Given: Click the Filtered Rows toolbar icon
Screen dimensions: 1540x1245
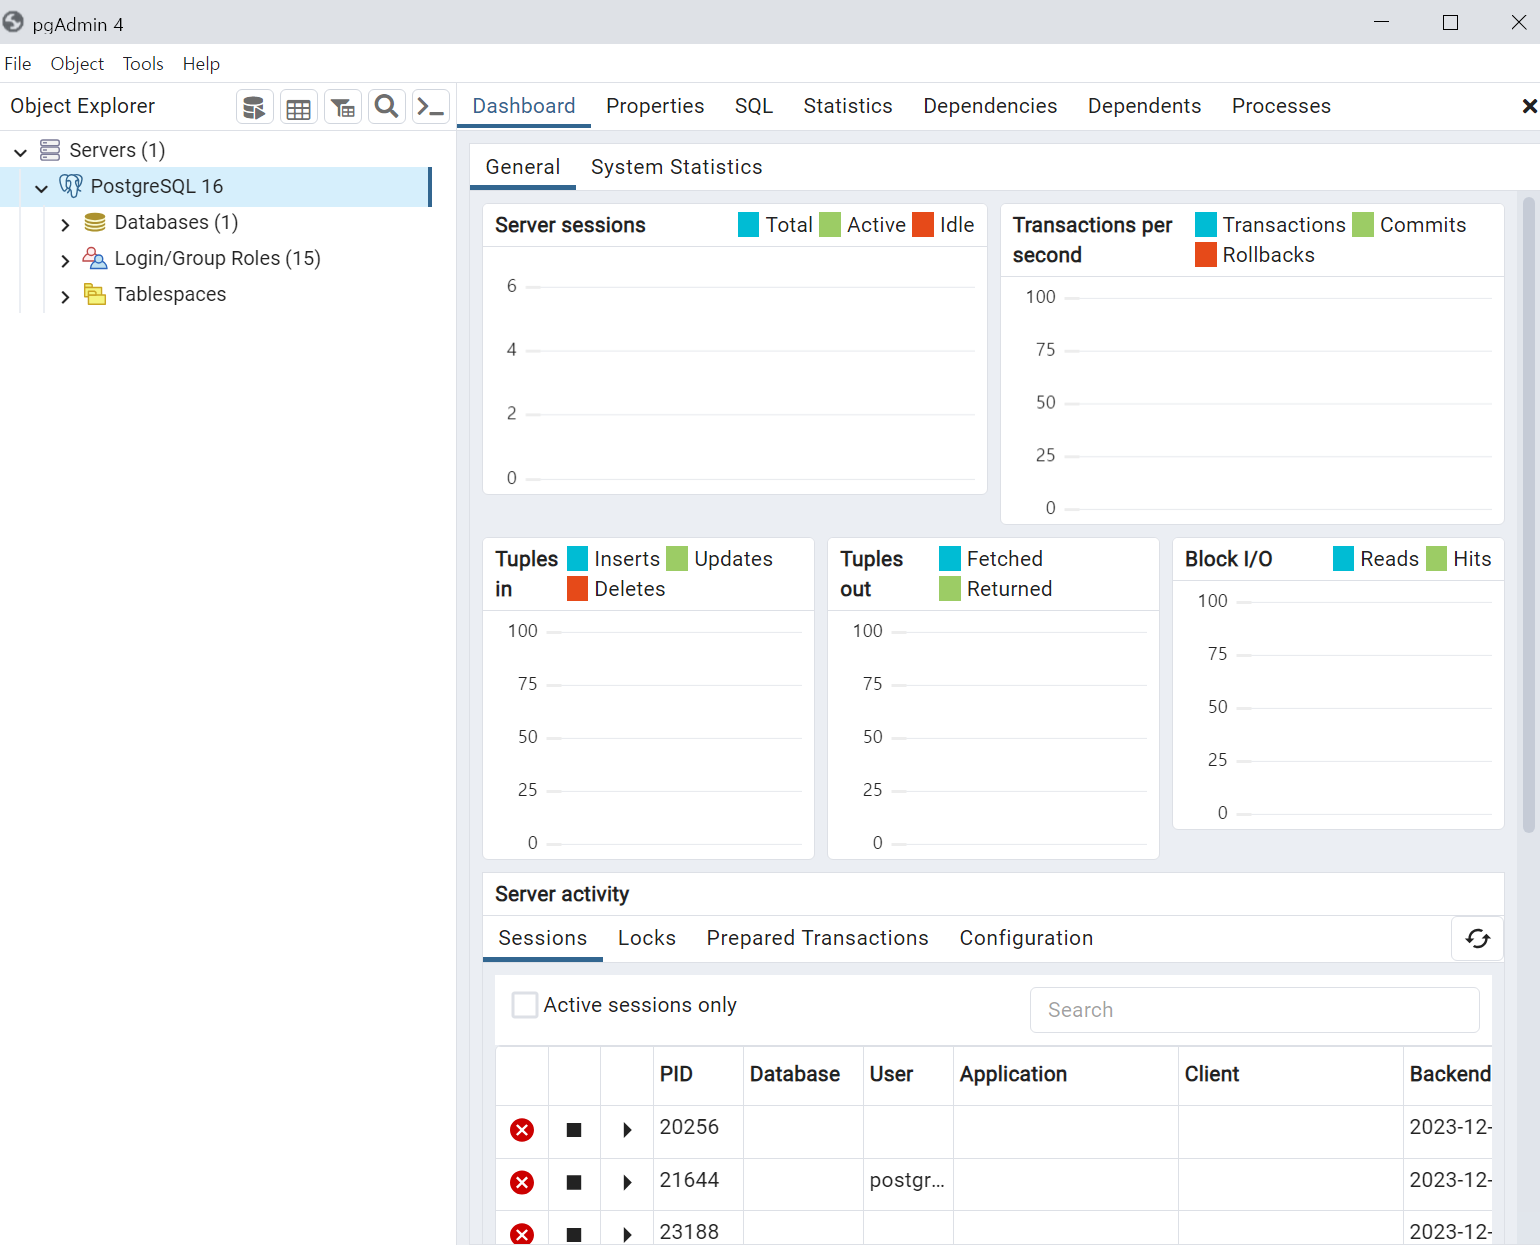Looking at the screenshot, I should pyautogui.click(x=343, y=107).
